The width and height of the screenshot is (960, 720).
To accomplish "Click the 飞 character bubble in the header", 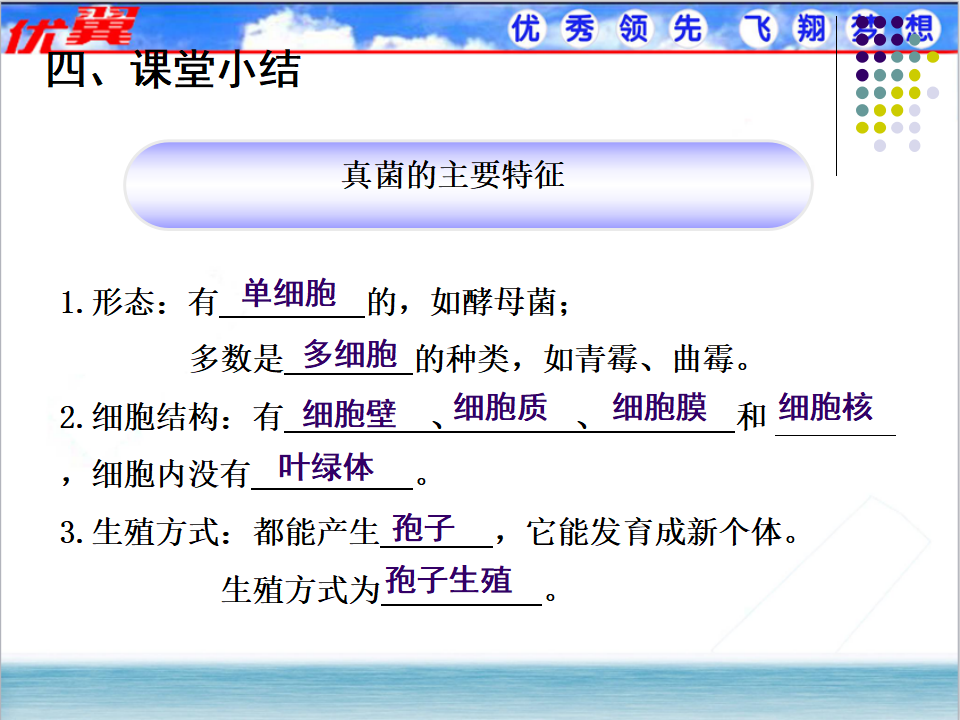I will [759, 29].
